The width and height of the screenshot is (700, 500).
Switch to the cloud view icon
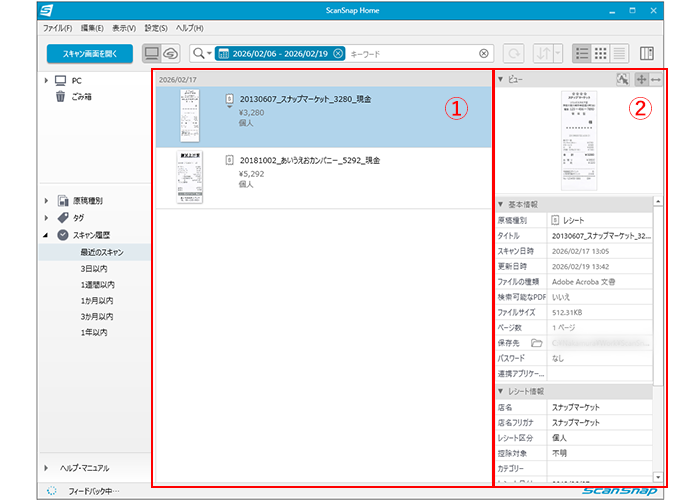[x=171, y=53]
